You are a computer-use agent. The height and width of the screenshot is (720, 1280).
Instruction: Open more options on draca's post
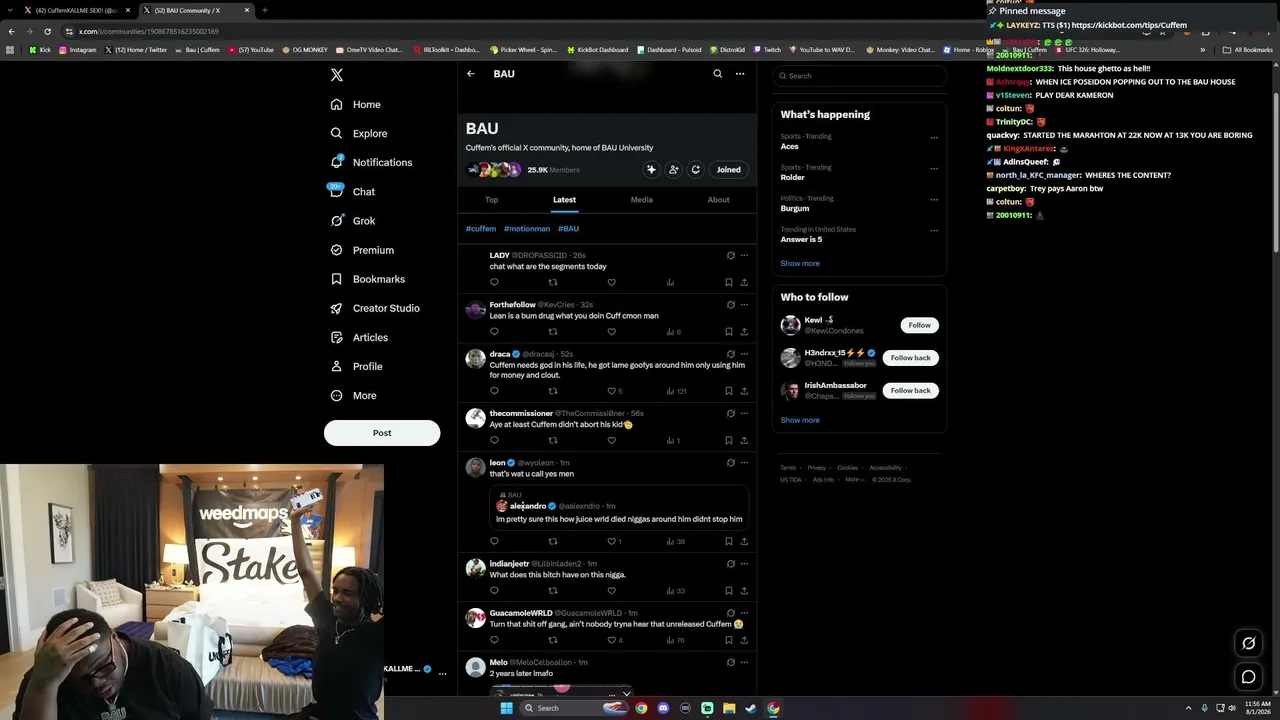click(x=744, y=354)
